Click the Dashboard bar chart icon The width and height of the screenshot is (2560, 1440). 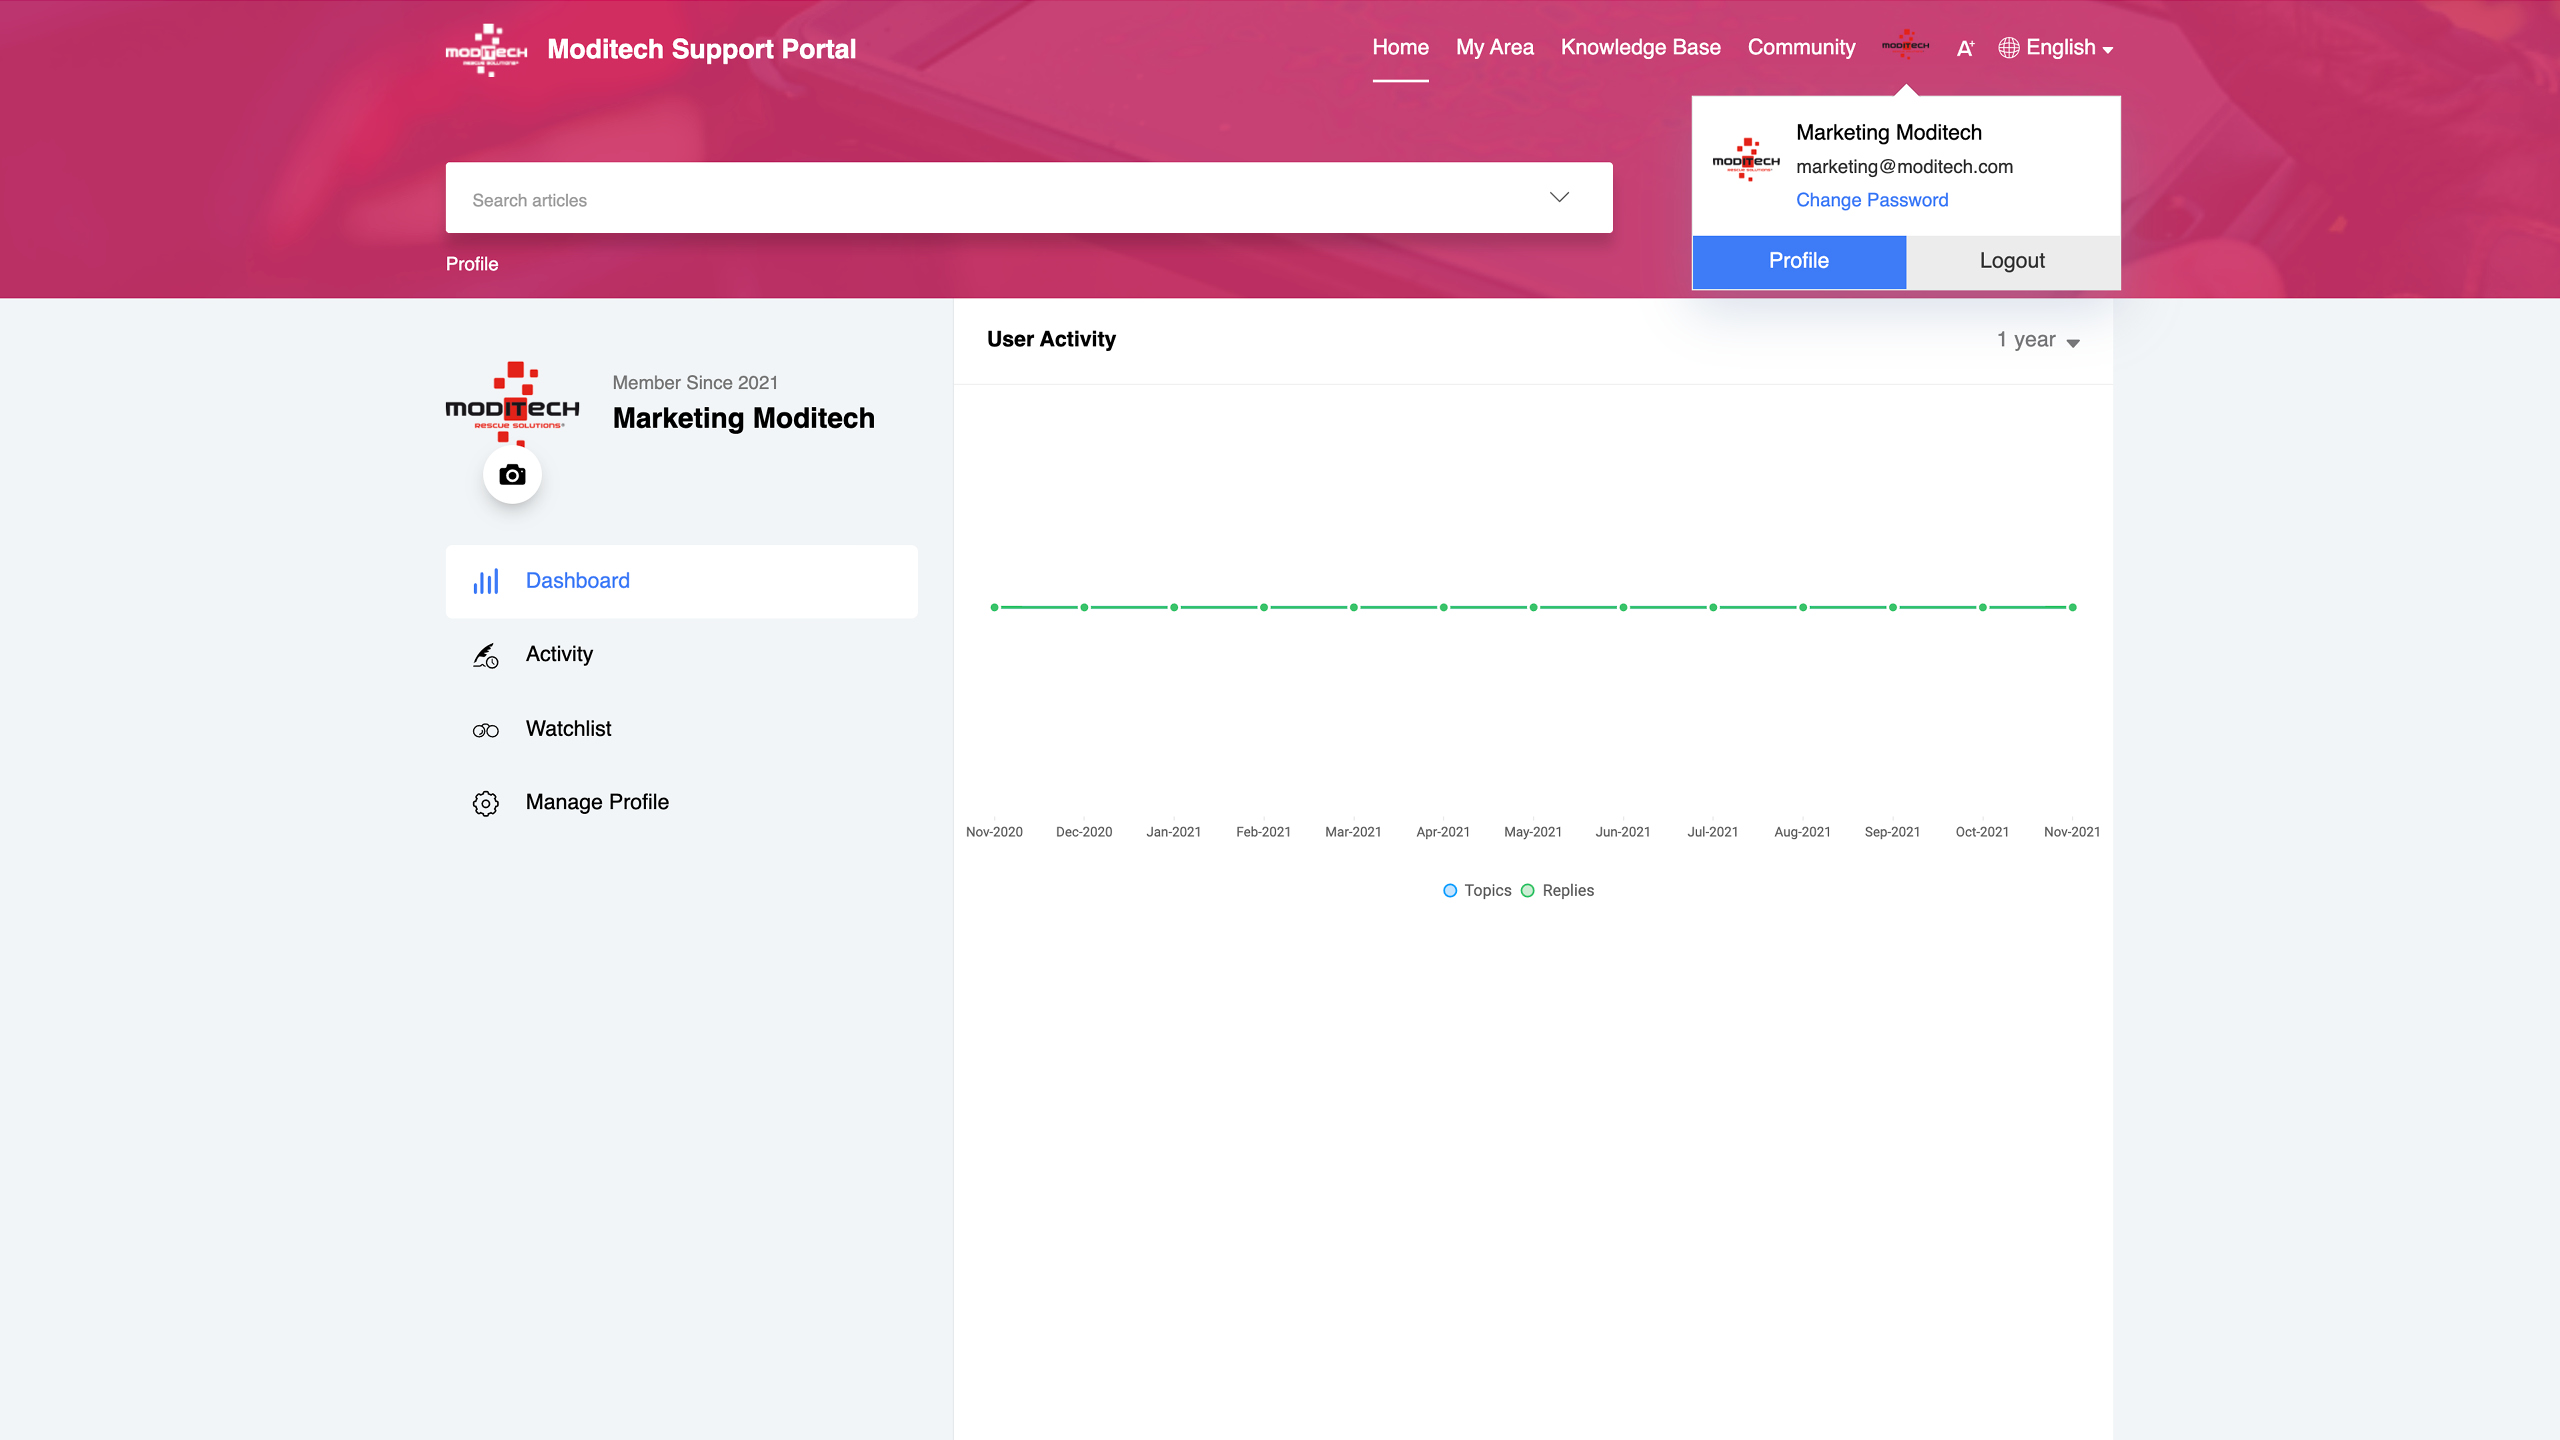[x=486, y=582]
